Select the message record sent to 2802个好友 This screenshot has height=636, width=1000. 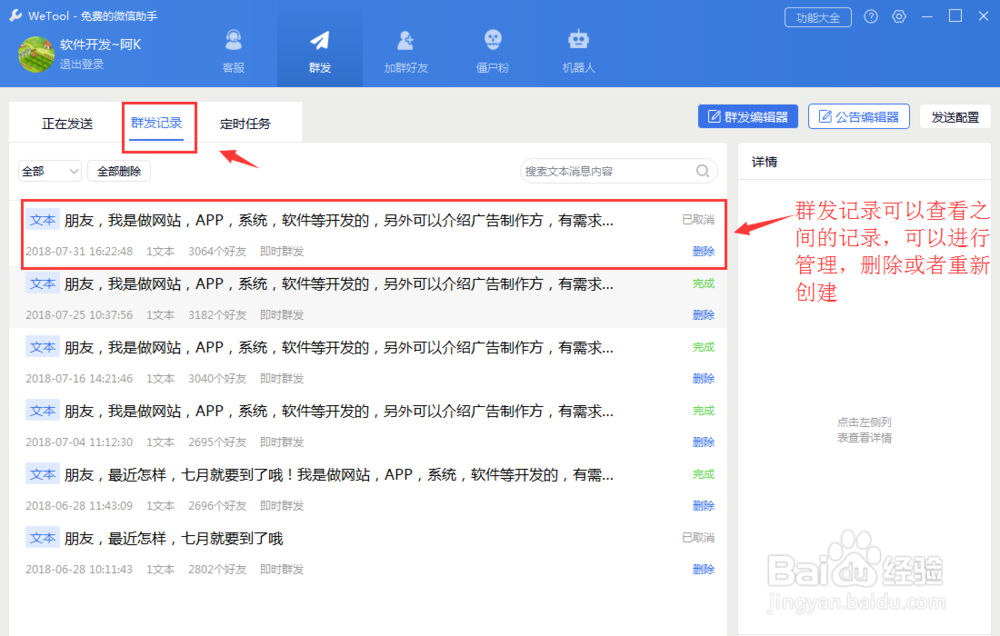point(368,552)
